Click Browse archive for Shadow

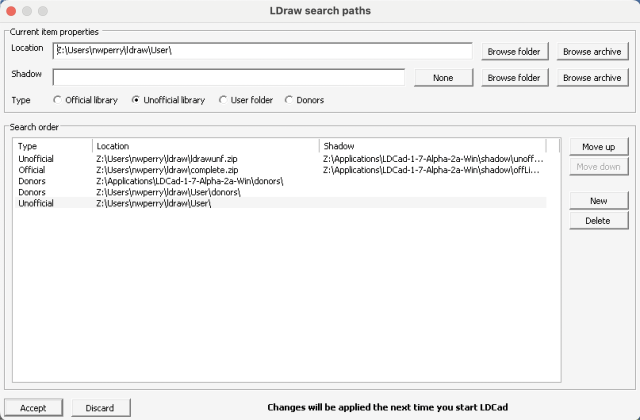[x=592, y=78]
